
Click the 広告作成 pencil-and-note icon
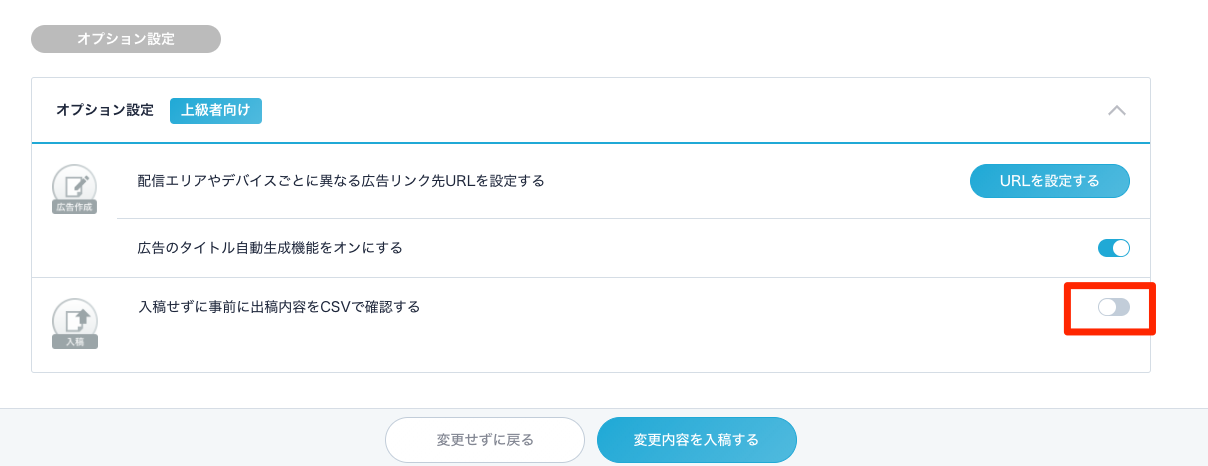pyautogui.click(x=75, y=185)
